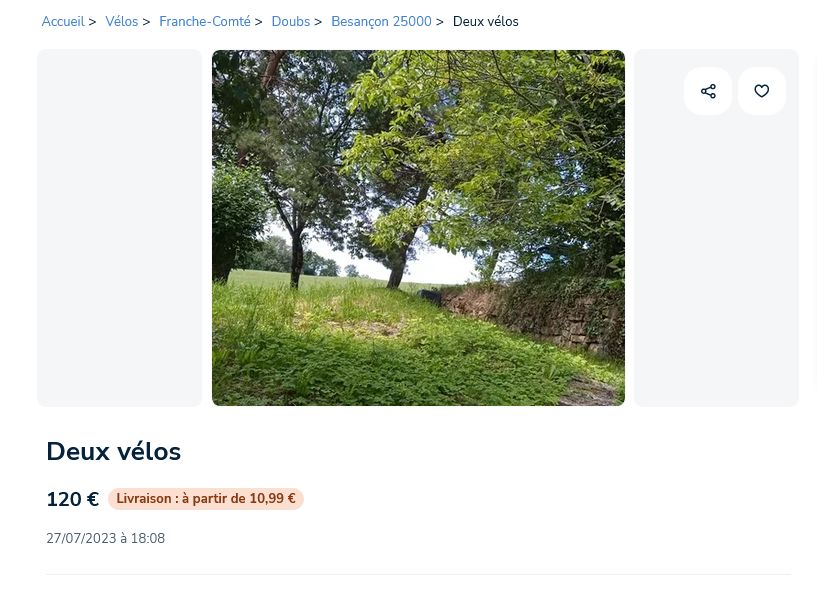Open the Livraison à partir de 10,99 € badge
817x591 pixels.
coord(206,499)
